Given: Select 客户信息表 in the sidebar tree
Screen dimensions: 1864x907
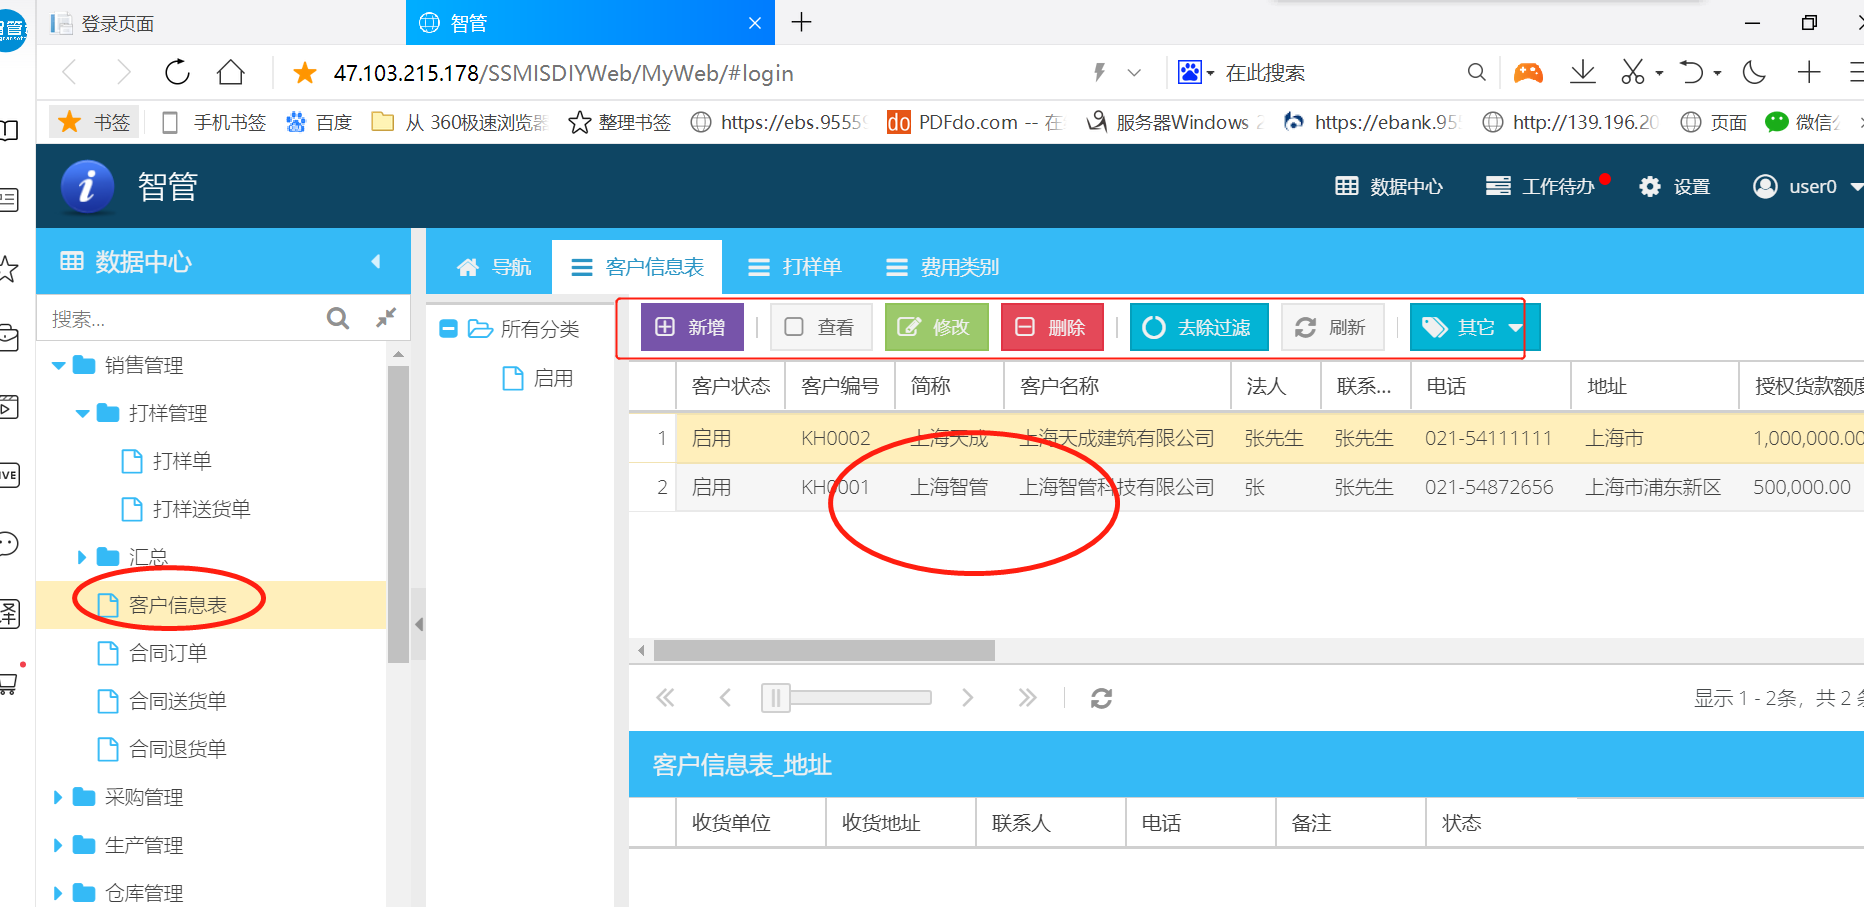Looking at the screenshot, I should pyautogui.click(x=177, y=605).
